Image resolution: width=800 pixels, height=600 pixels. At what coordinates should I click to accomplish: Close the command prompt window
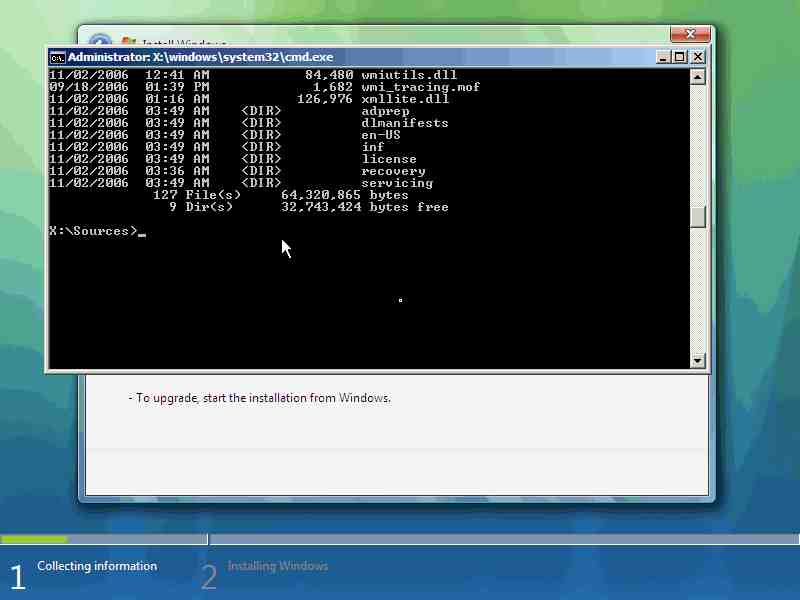coord(697,57)
